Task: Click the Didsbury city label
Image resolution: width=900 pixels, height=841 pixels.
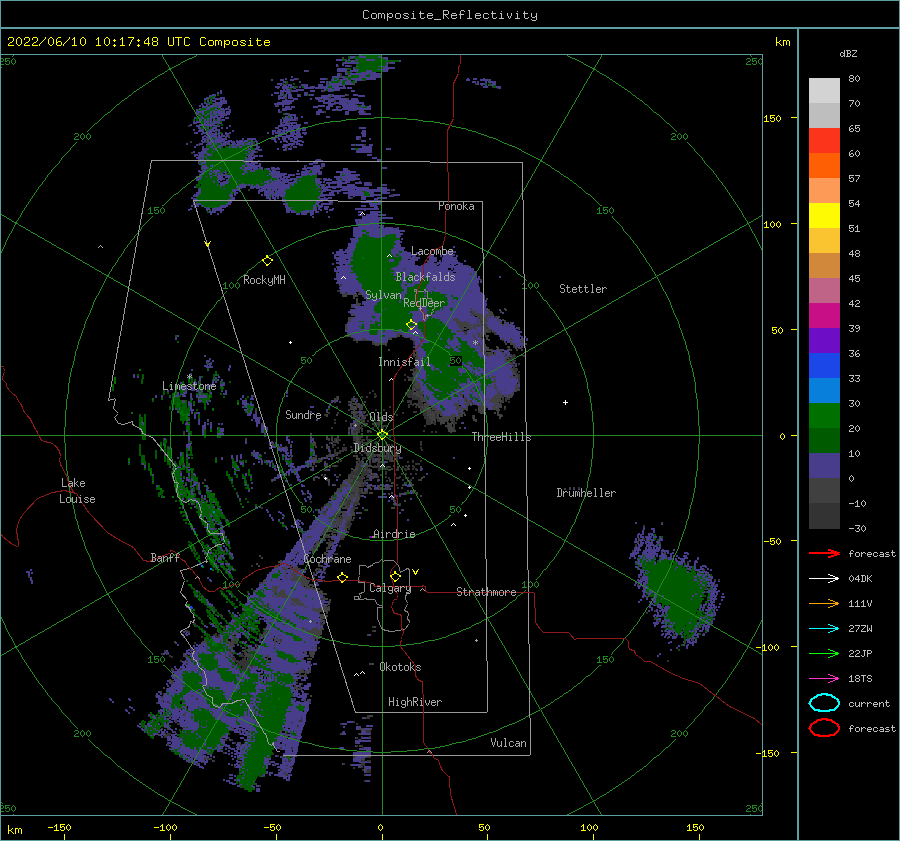Action: click(377, 448)
